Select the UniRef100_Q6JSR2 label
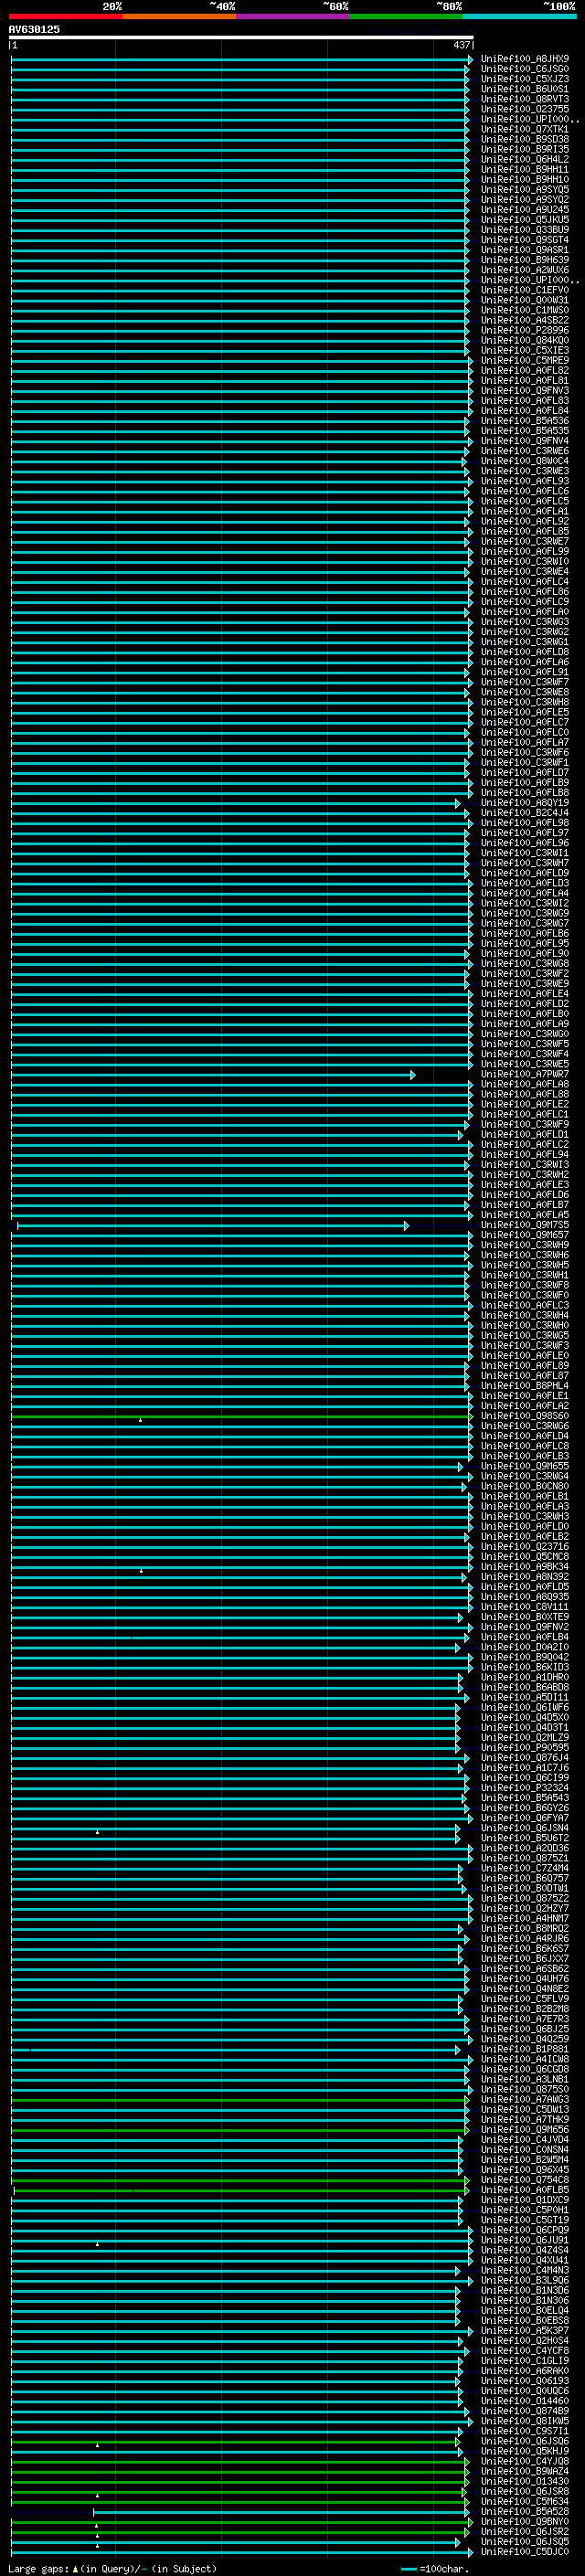The image size is (585, 2576). [525, 2531]
